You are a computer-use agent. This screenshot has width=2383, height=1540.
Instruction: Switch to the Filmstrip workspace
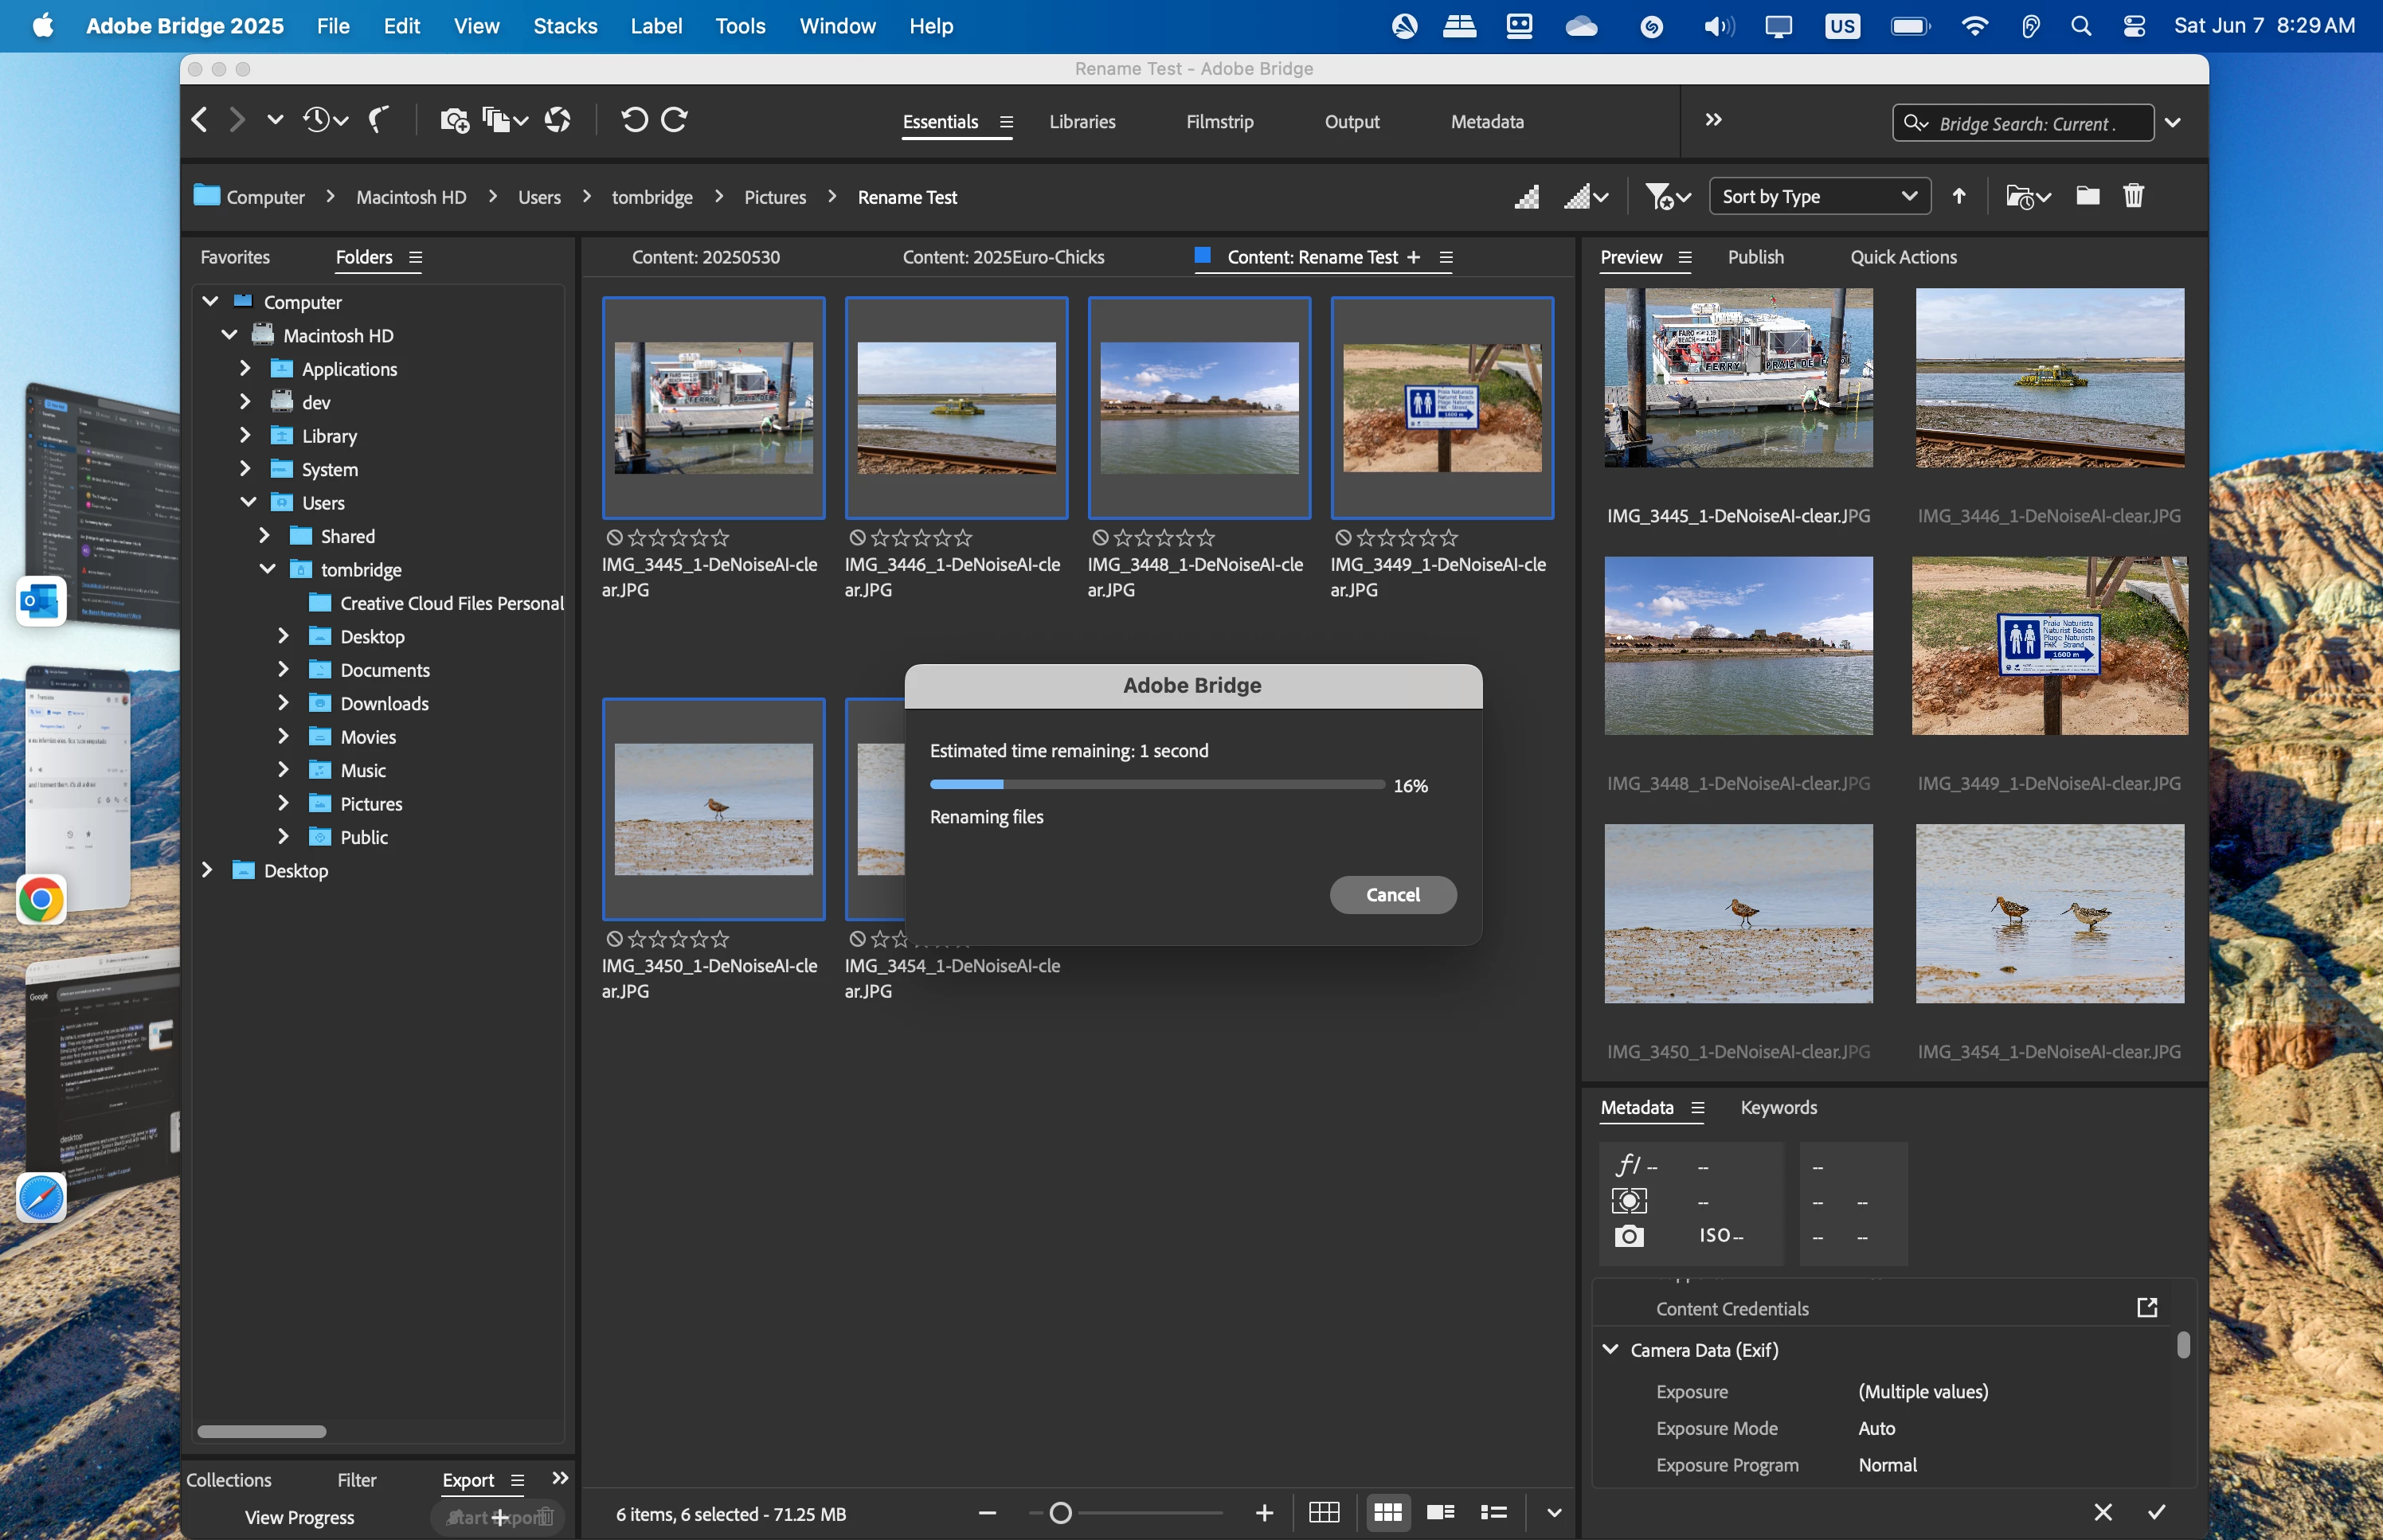[1219, 122]
